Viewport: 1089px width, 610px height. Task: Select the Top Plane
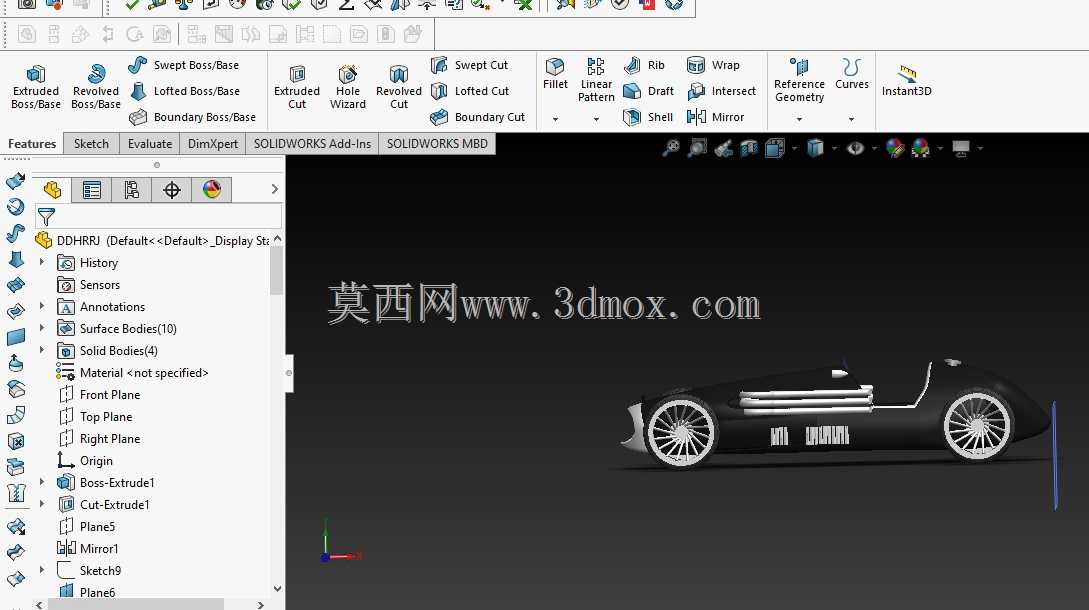95,417
